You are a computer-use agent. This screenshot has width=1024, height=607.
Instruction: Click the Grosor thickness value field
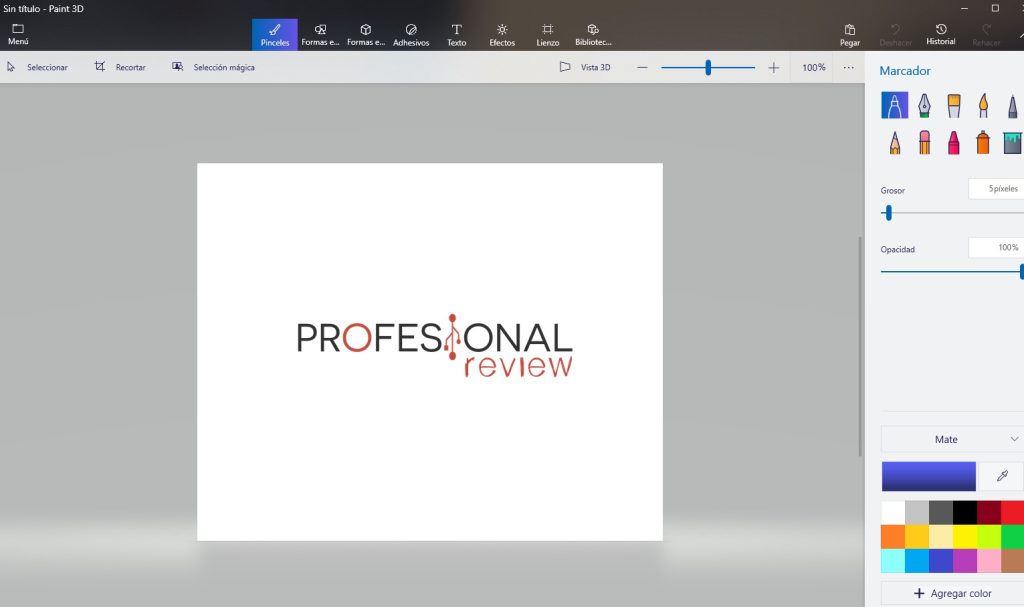pyautogui.click(x=996, y=189)
